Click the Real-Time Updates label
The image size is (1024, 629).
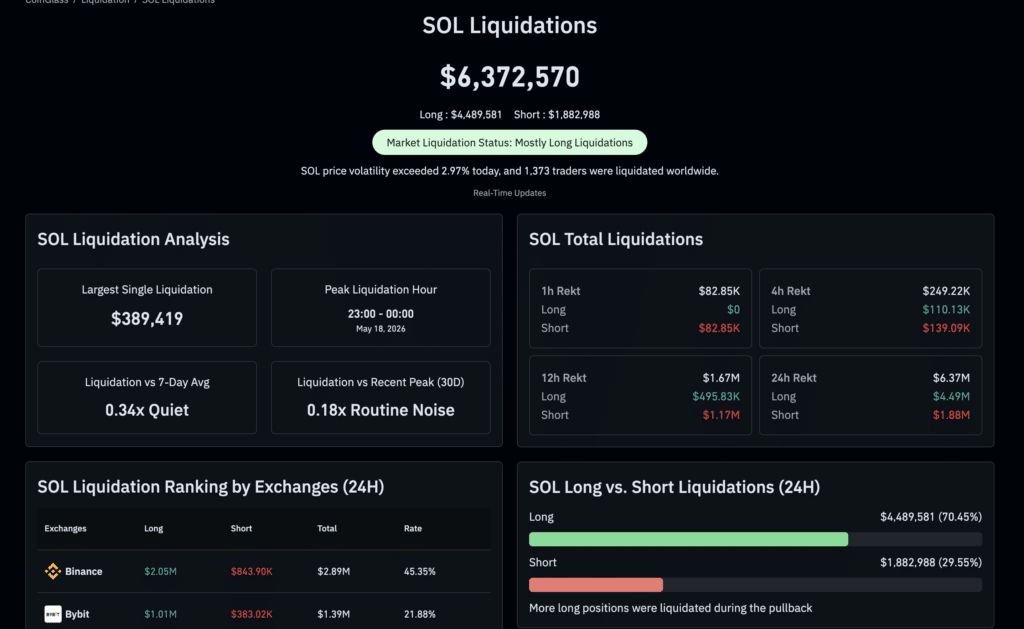pyautogui.click(x=509, y=193)
